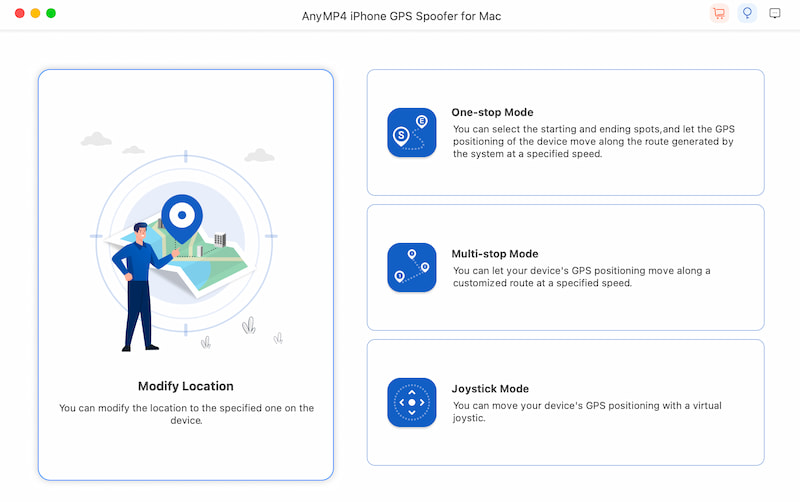Click the blue map pin in the illustration

click(x=181, y=216)
